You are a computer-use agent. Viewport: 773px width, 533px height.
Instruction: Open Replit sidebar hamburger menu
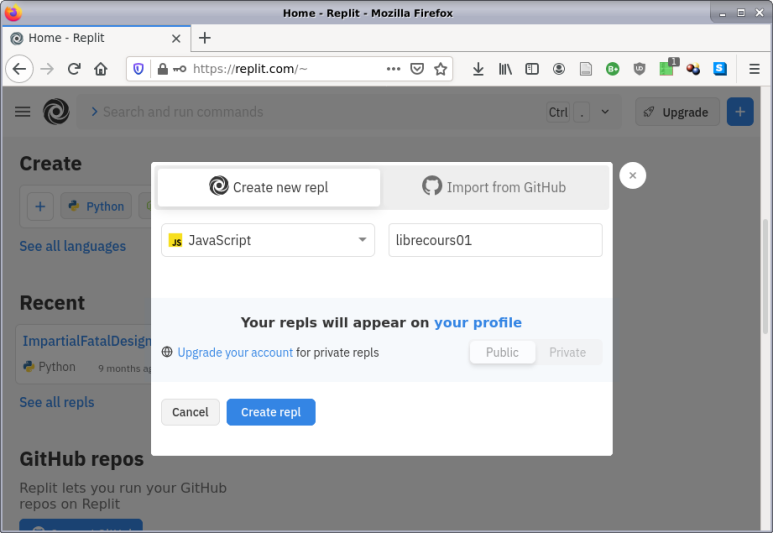[23, 112]
